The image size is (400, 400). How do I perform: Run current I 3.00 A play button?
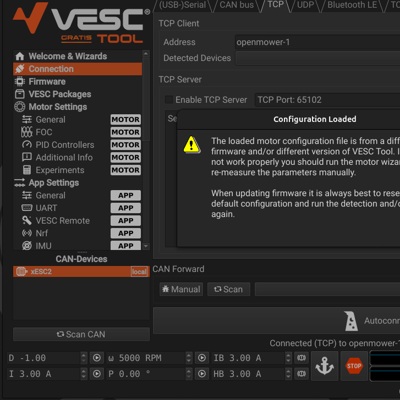pos(97,374)
